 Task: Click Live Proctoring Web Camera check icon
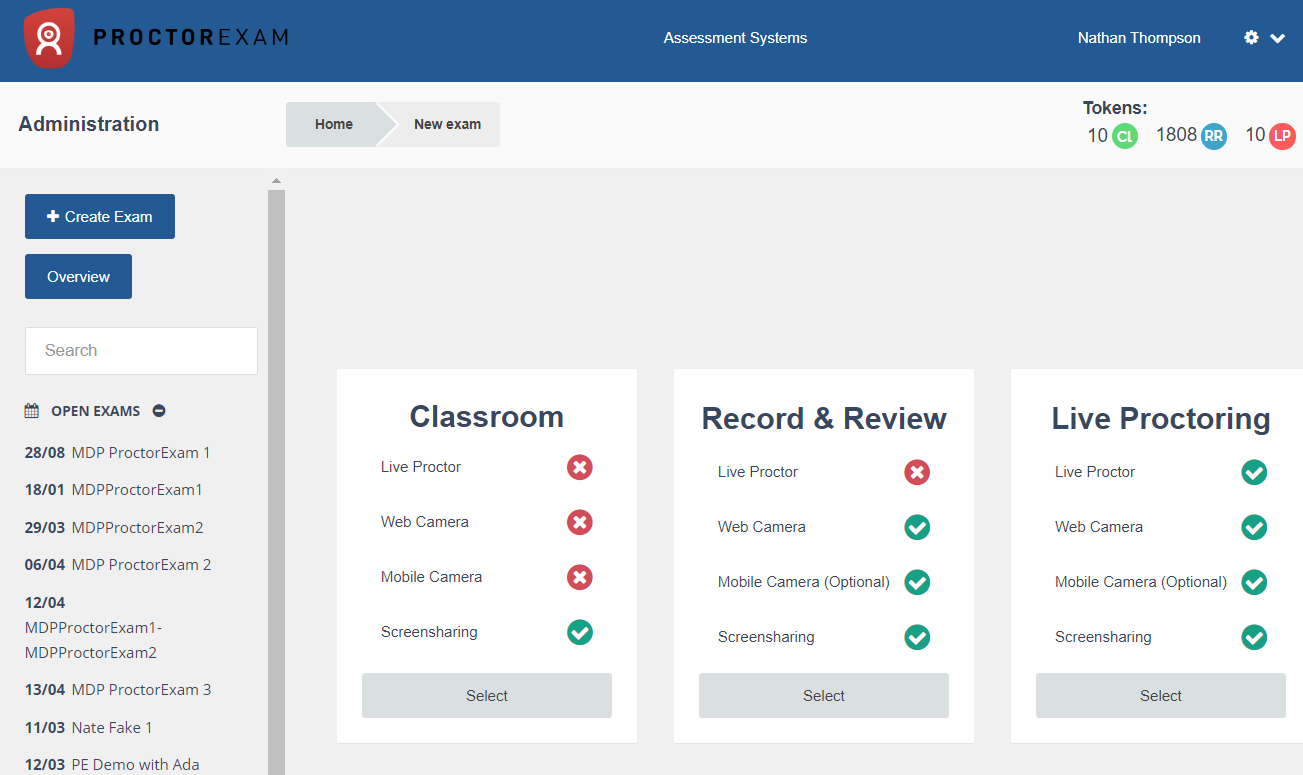(x=1254, y=527)
